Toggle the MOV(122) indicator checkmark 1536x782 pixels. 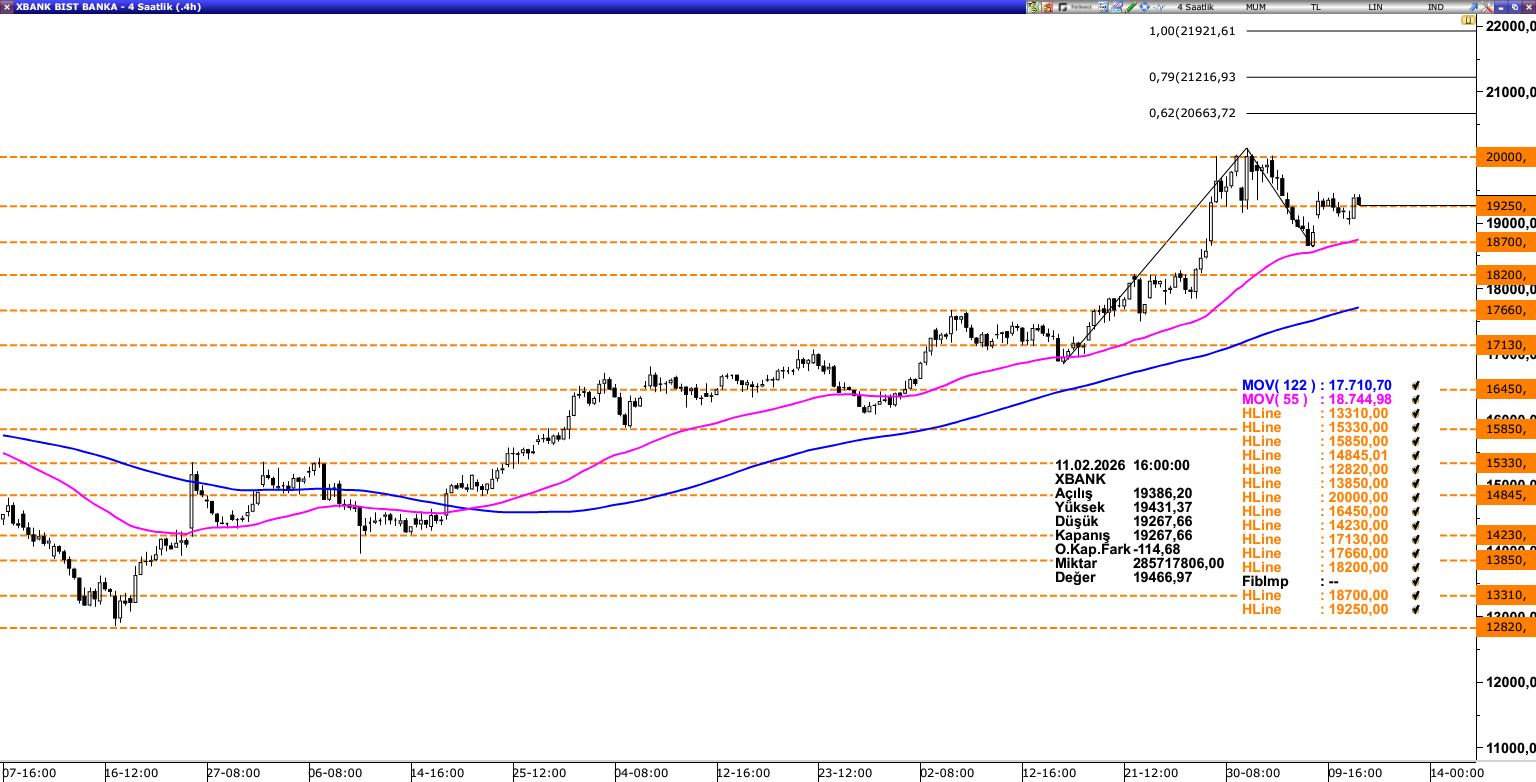(1416, 385)
